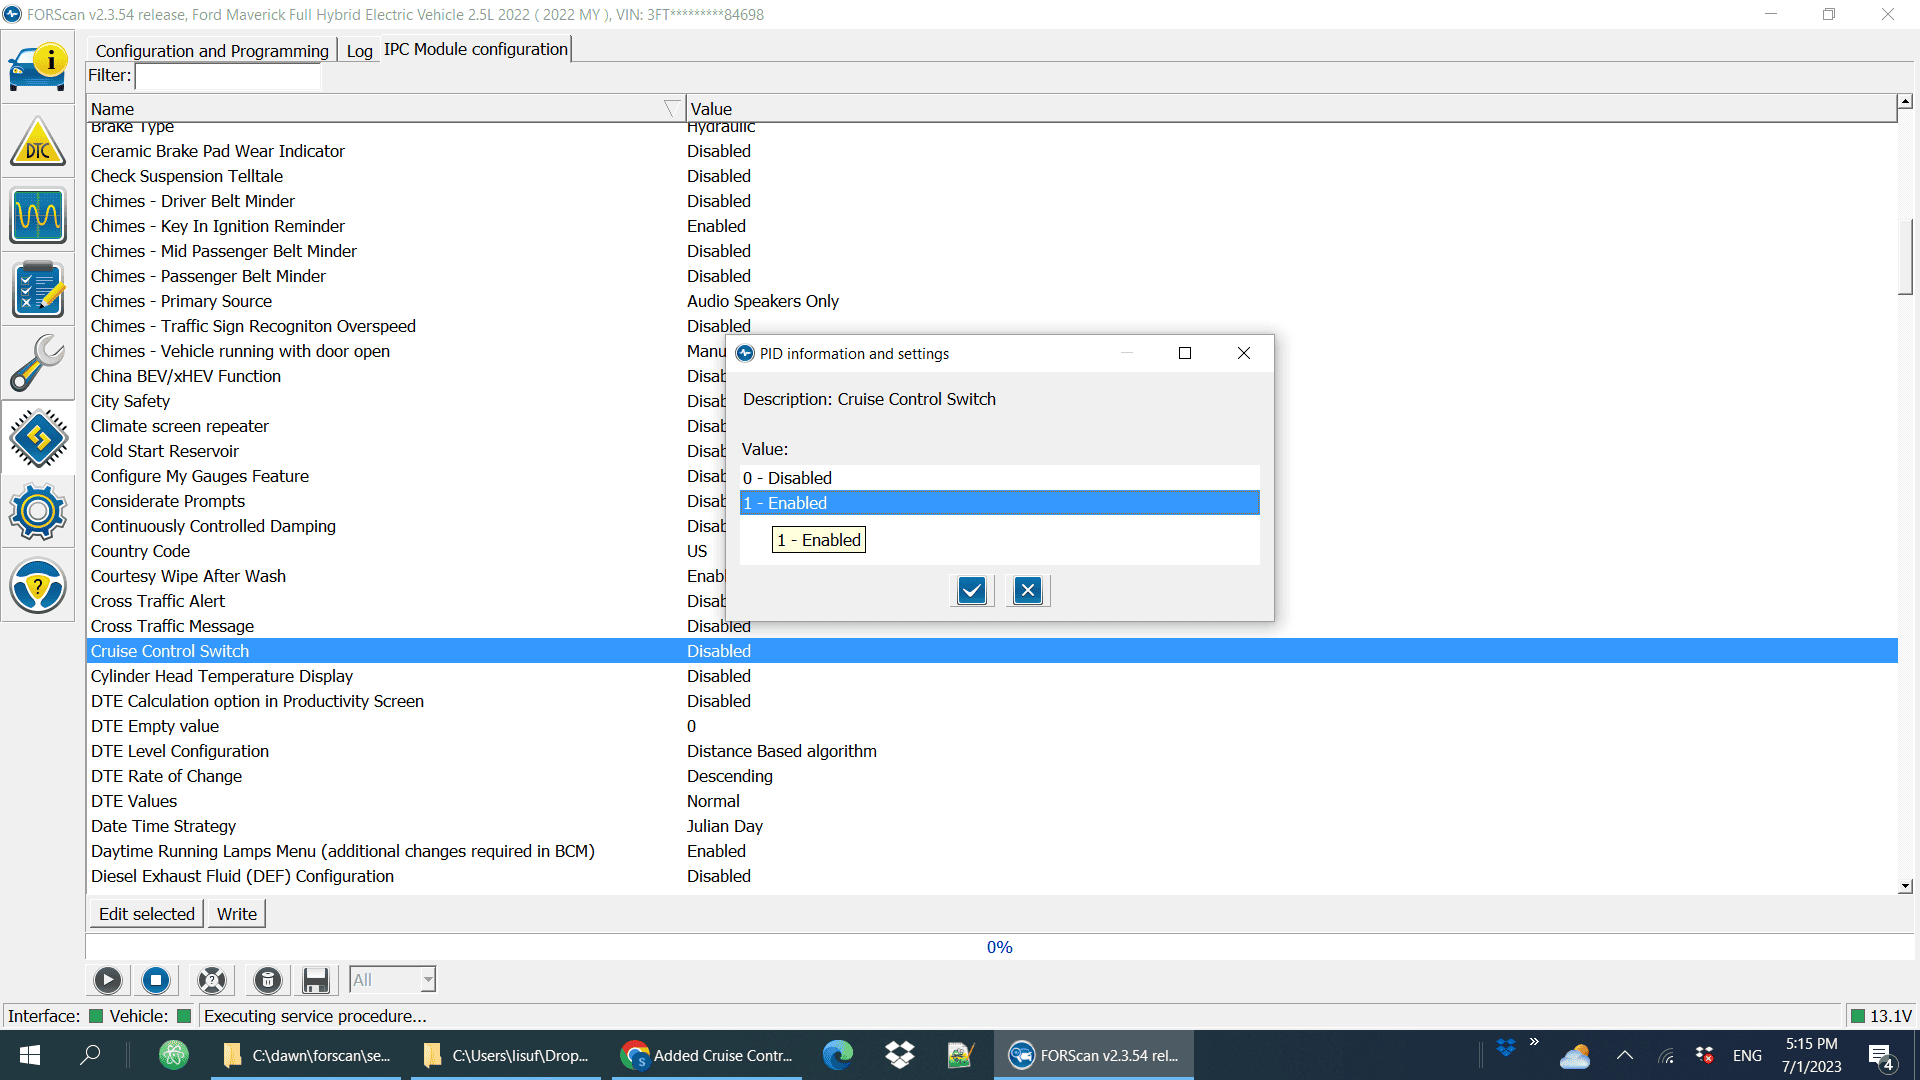This screenshot has height=1080, width=1920.
Task: Switch to the Log tab
Action: pyautogui.click(x=360, y=51)
